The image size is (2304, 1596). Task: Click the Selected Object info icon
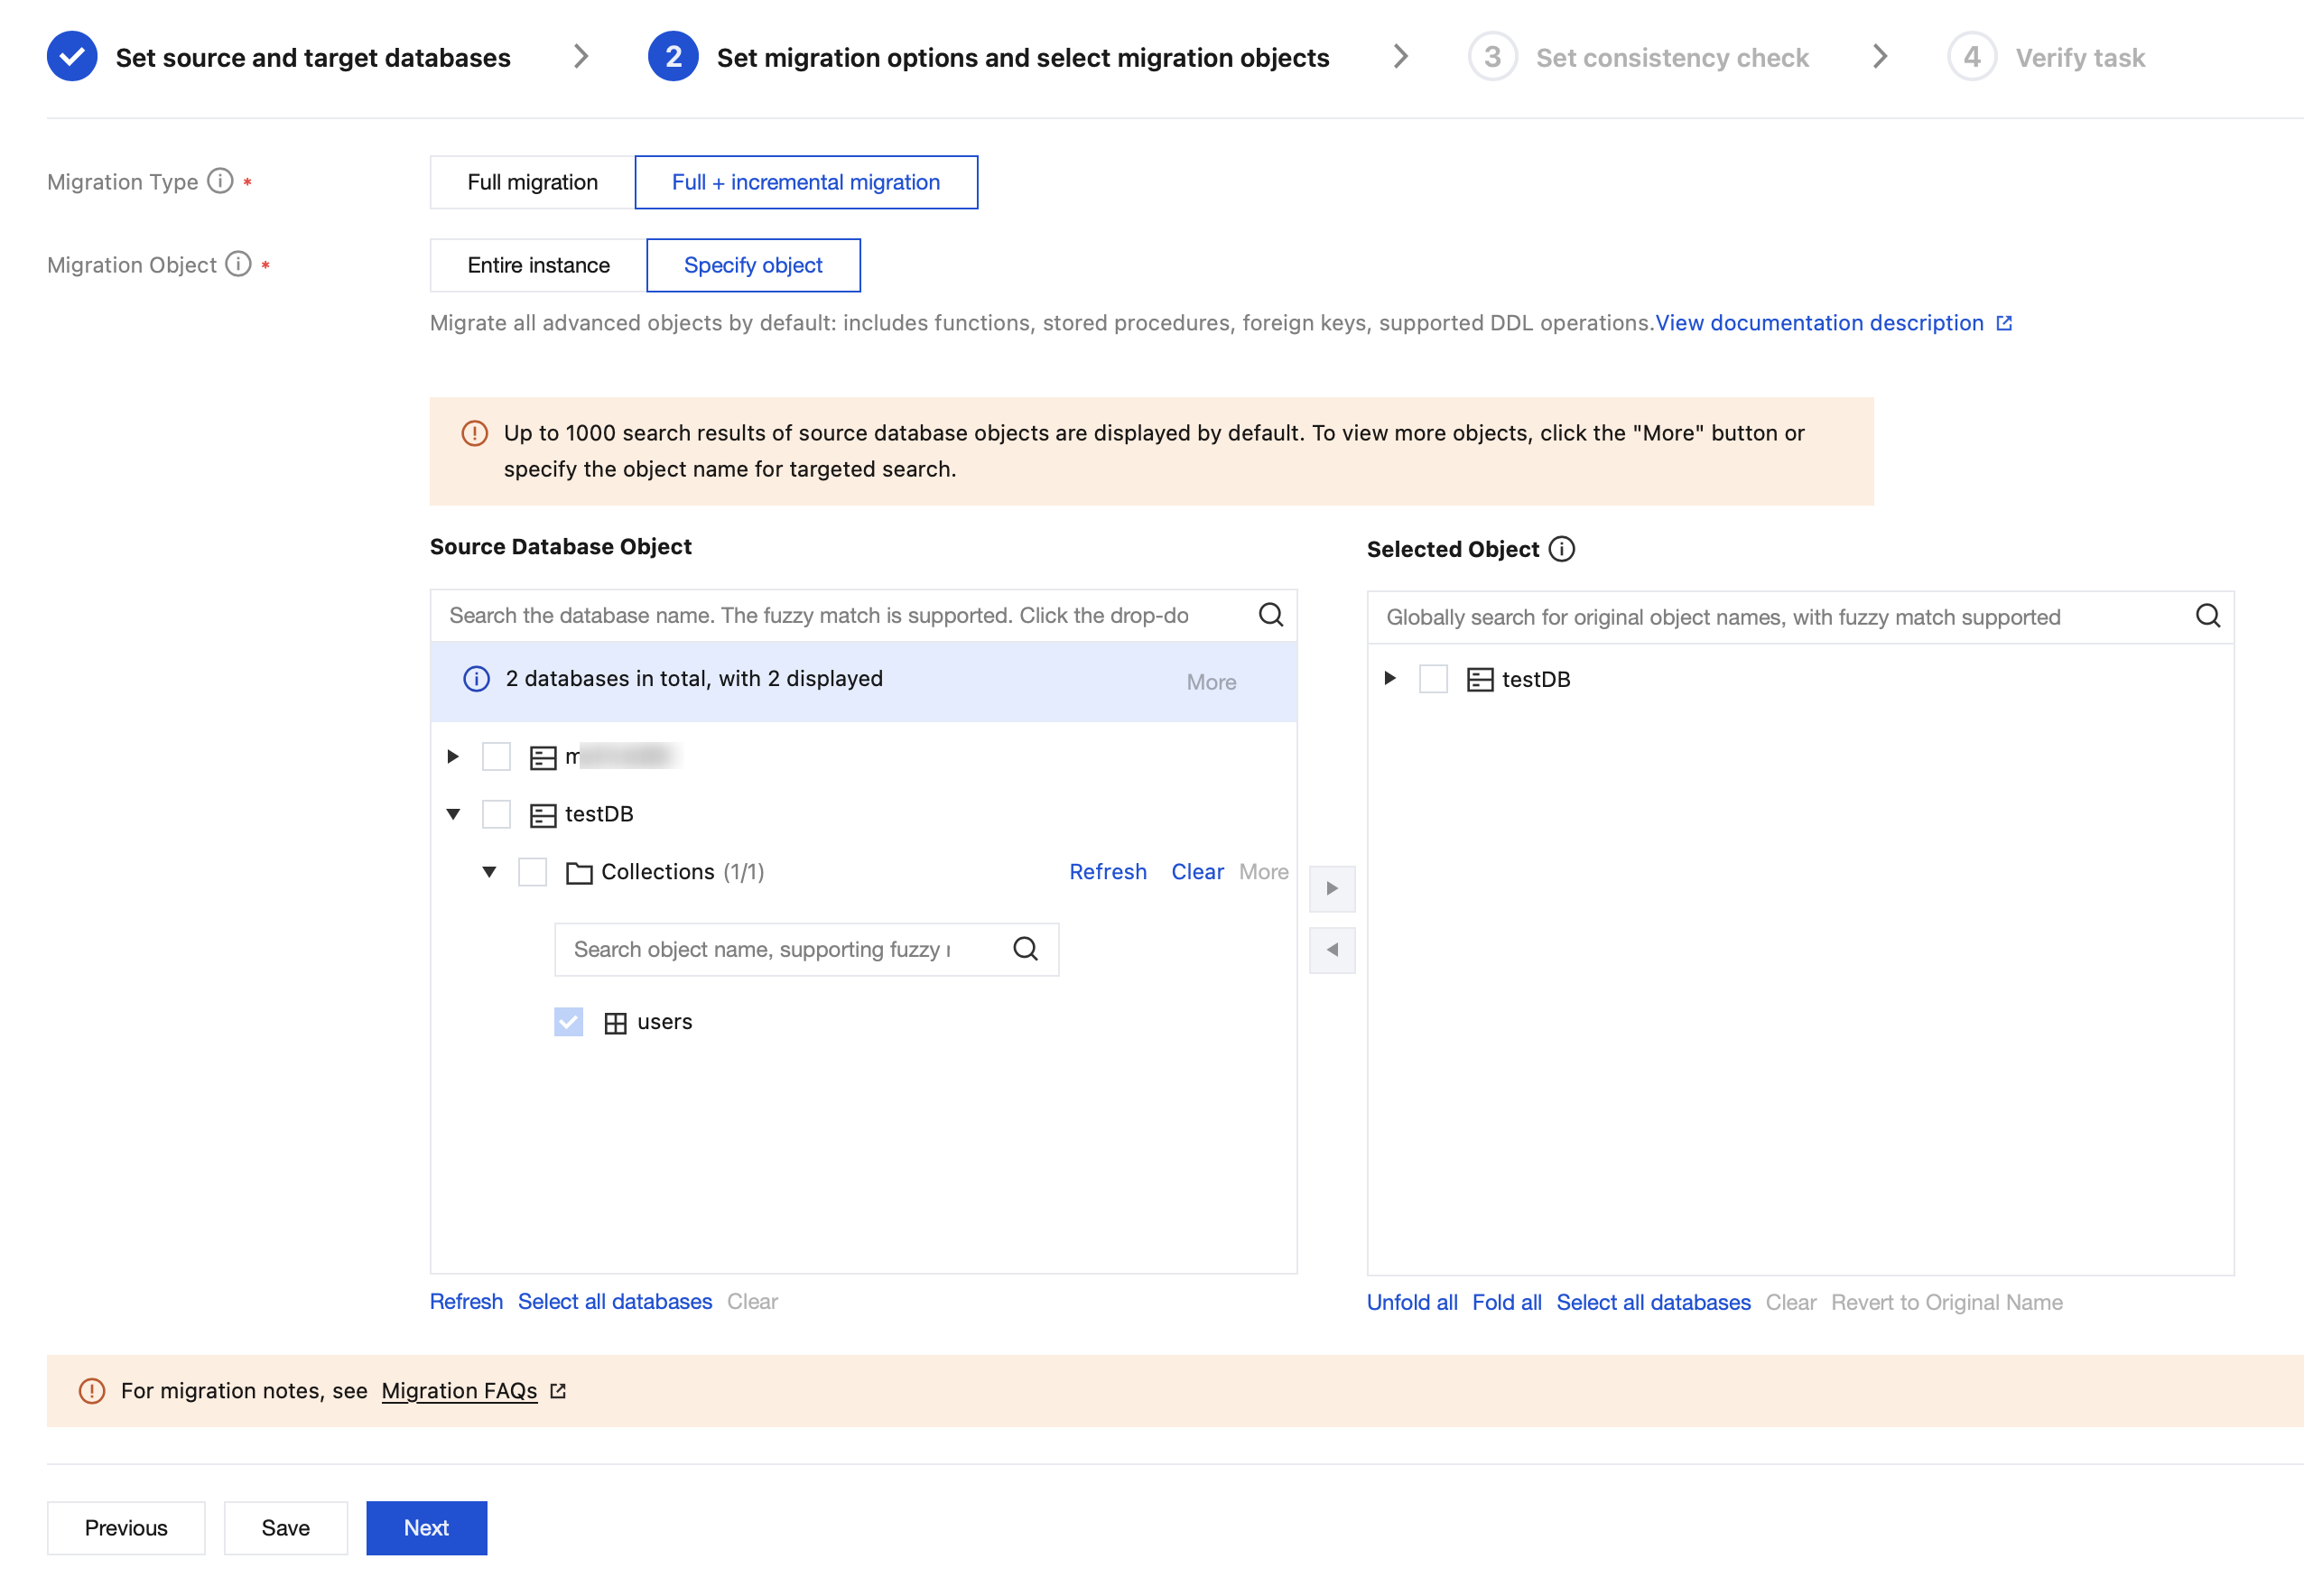tap(1561, 549)
